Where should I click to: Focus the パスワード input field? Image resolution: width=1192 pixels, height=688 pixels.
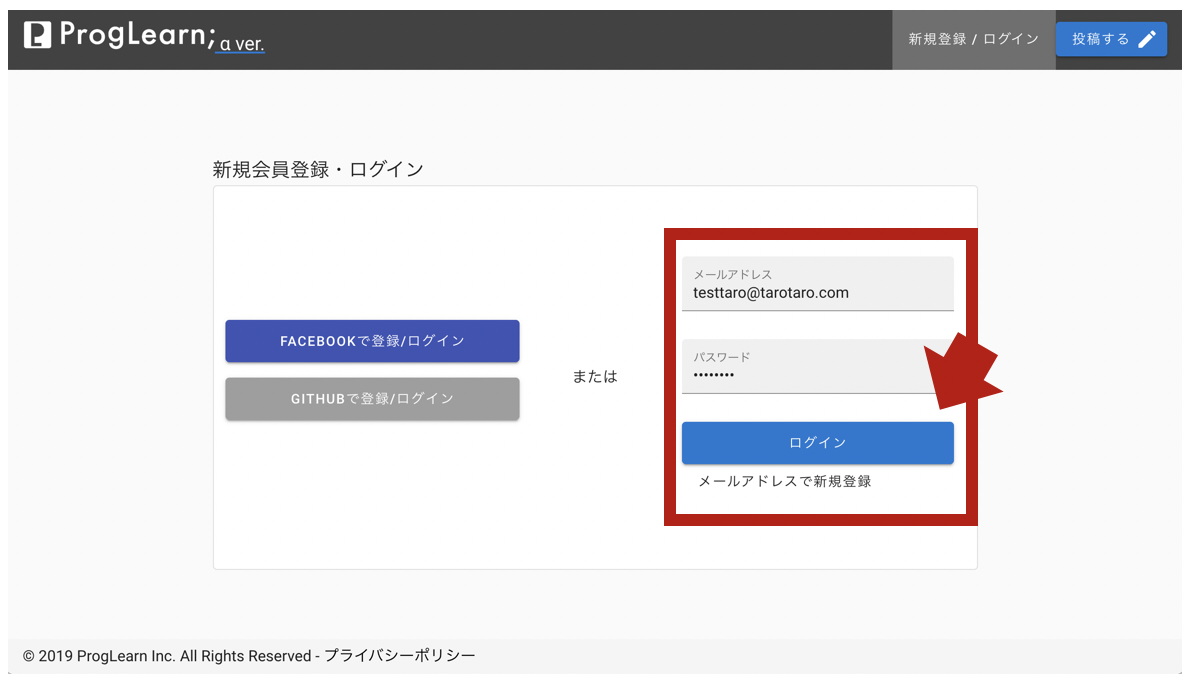pos(817,366)
